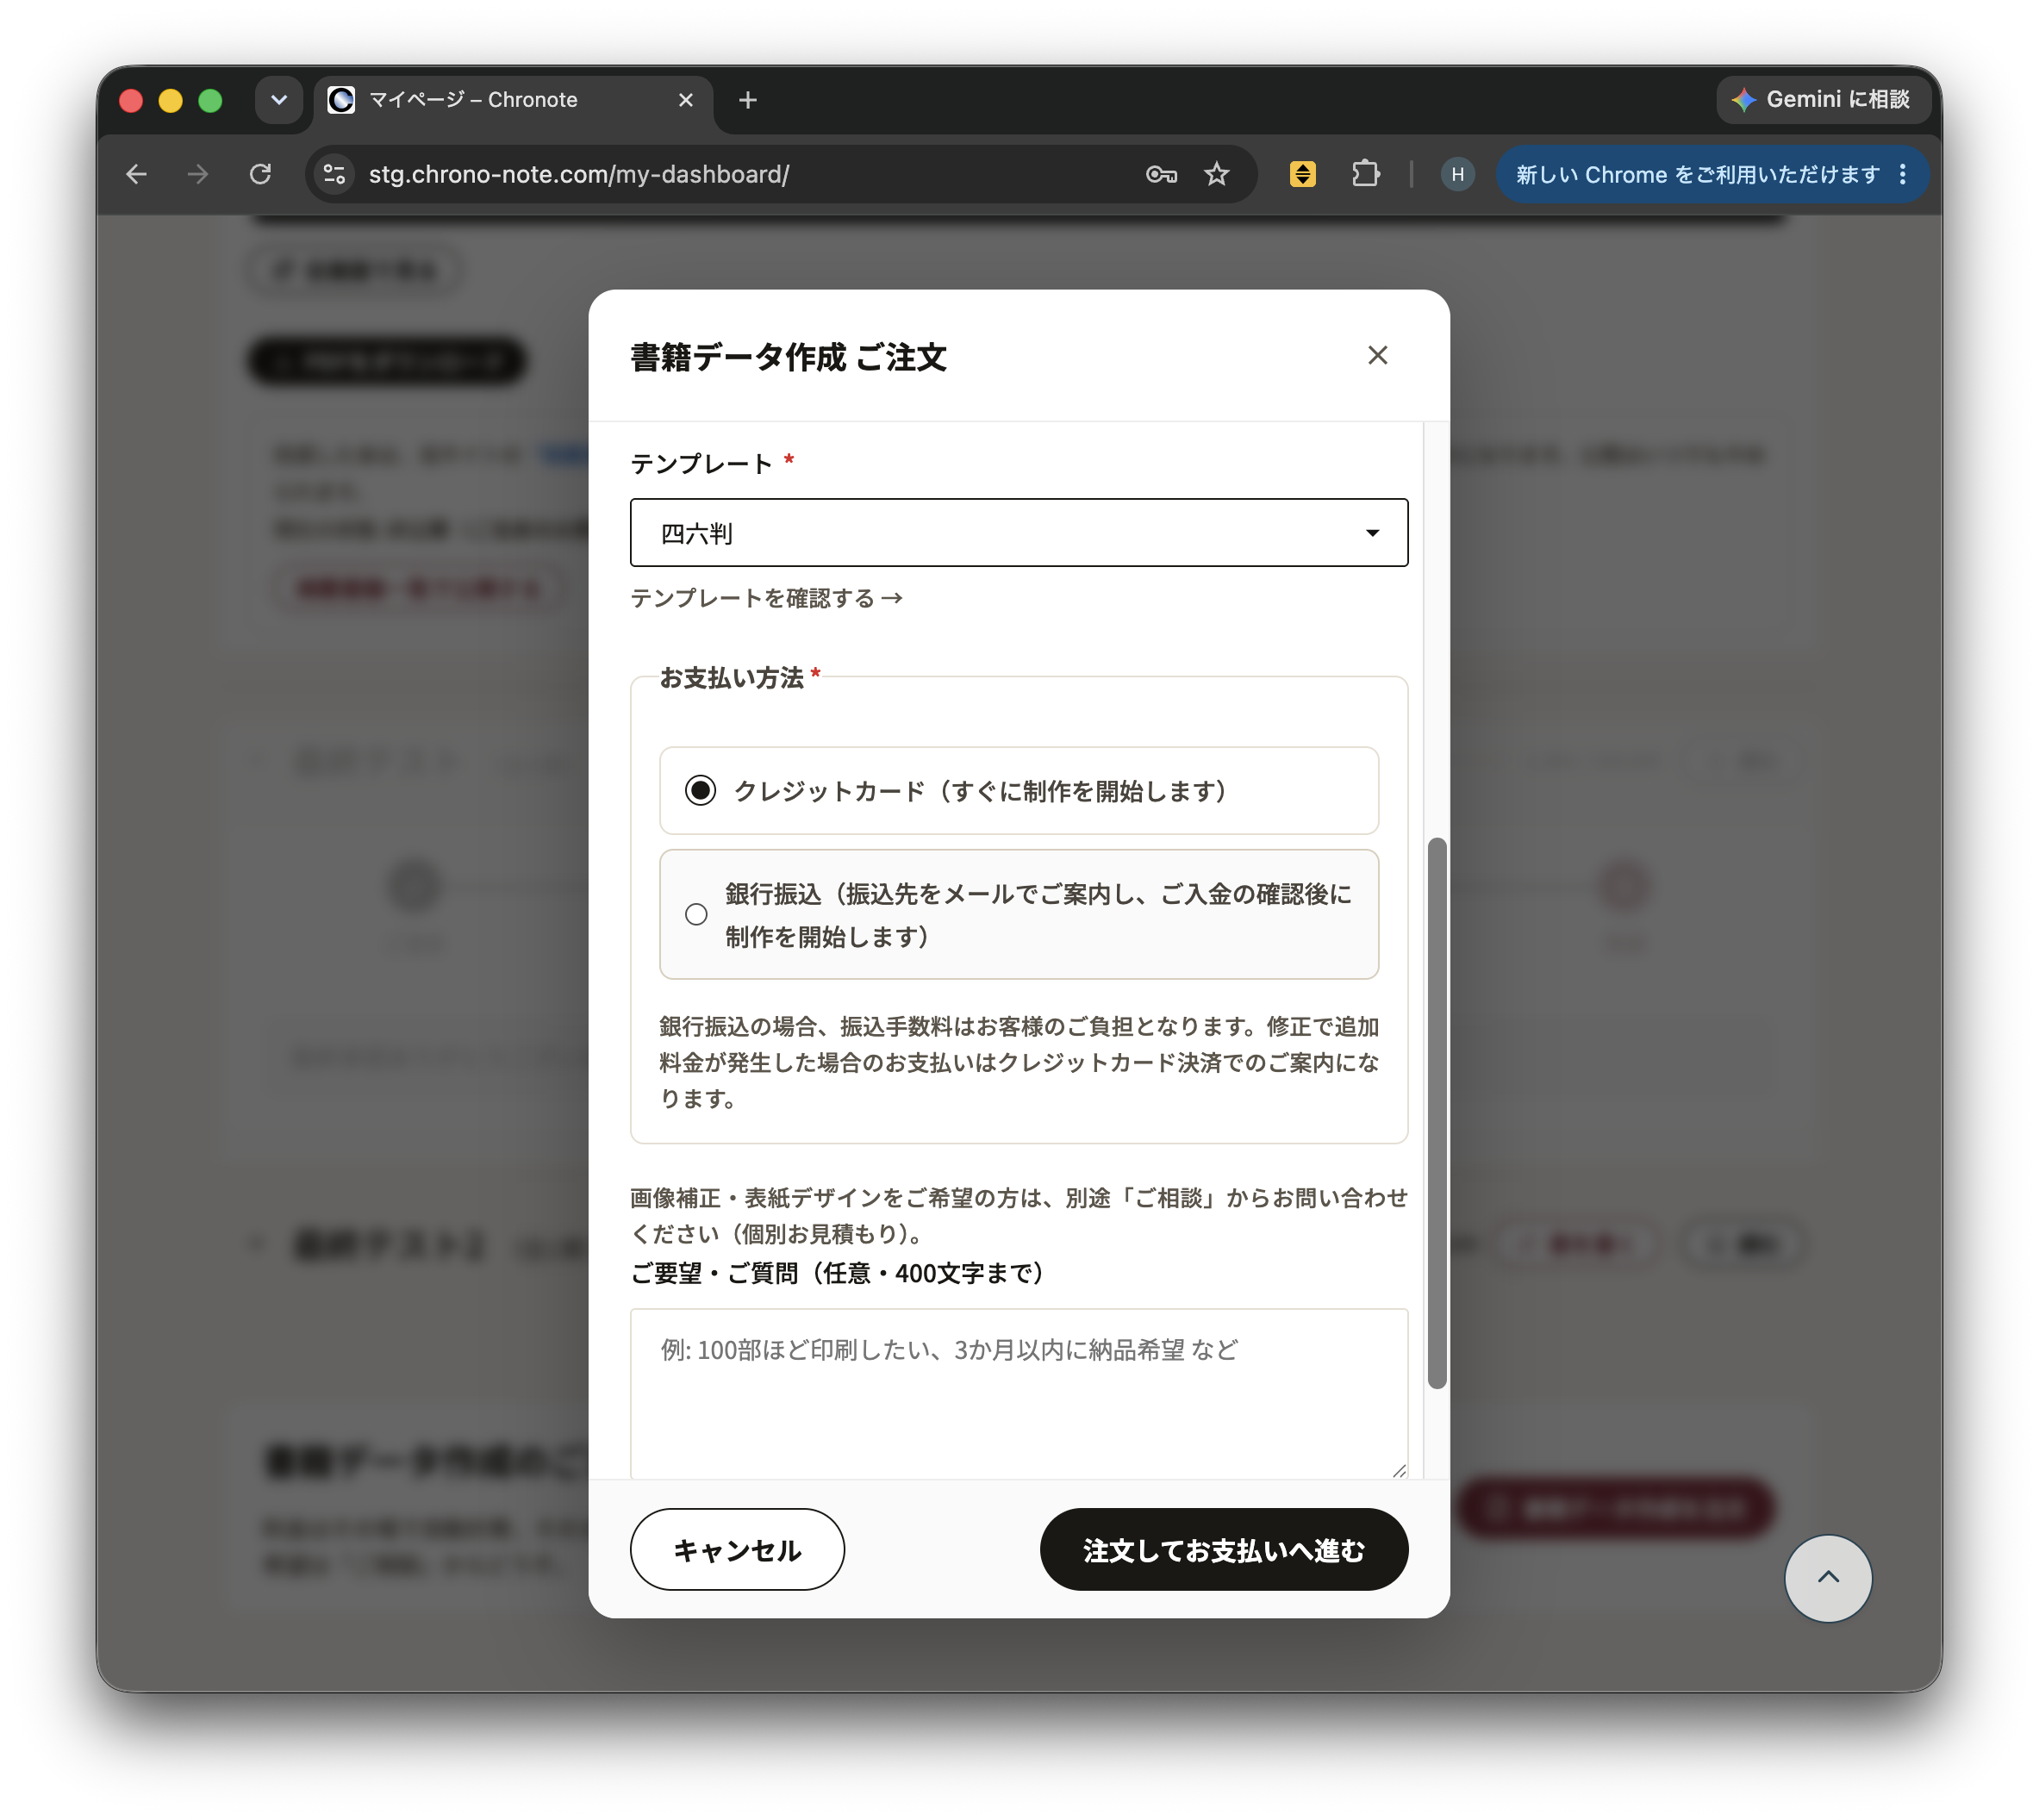
Task: Bookmark this page with the star icon
Action: click(1216, 175)
